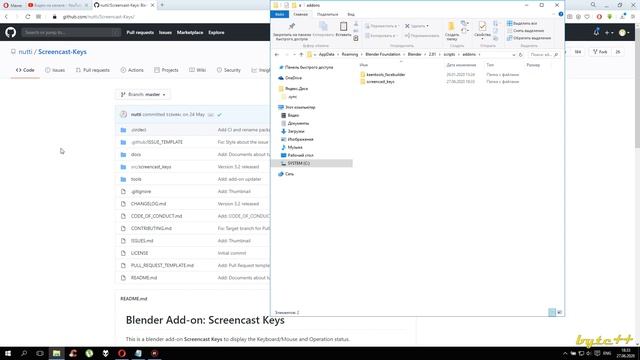
Task: Click the Properties icon in ribbon
Action: tap(482, 27)
